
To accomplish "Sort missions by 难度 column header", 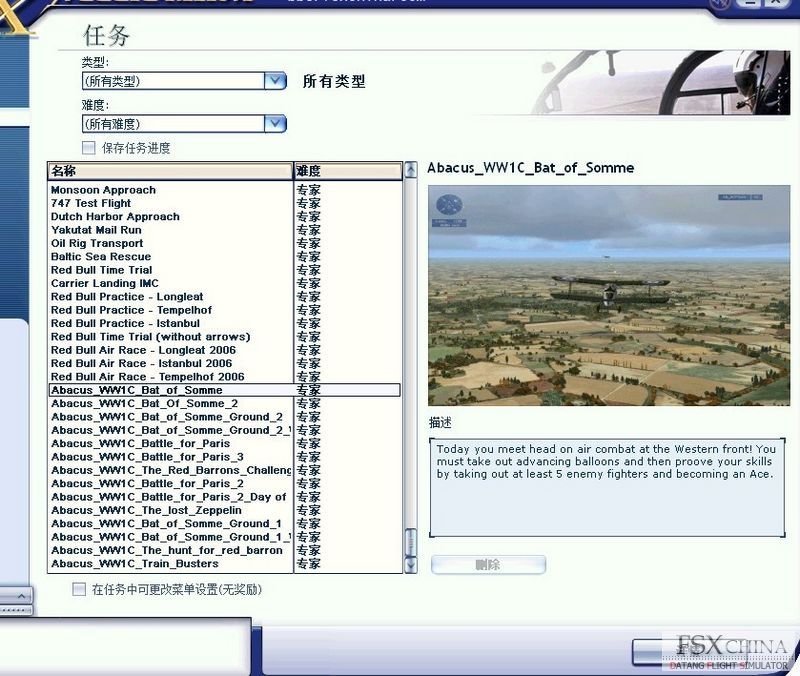I will [x=348, y=171].
